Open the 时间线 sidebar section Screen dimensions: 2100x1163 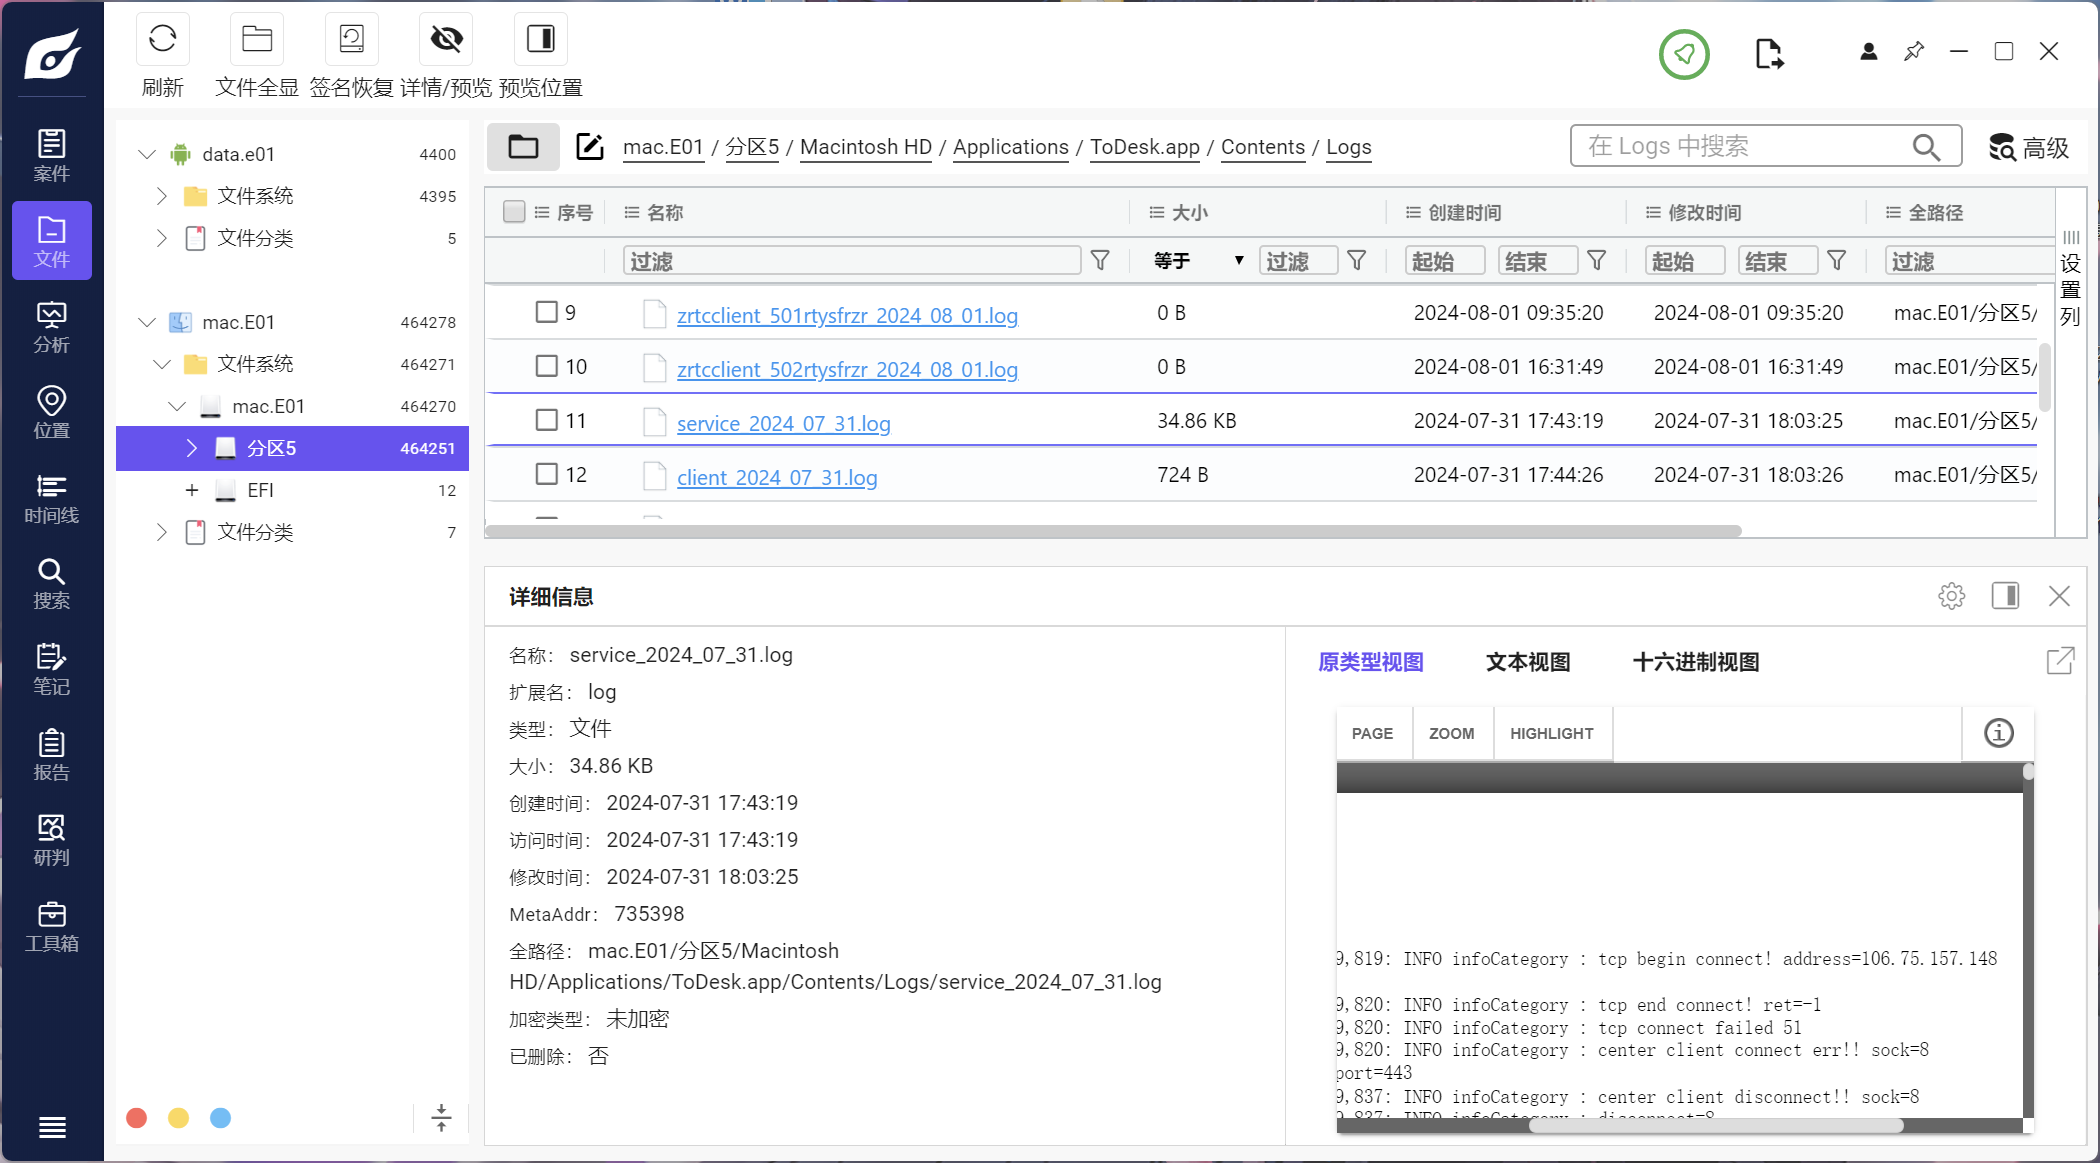point(52,497)
